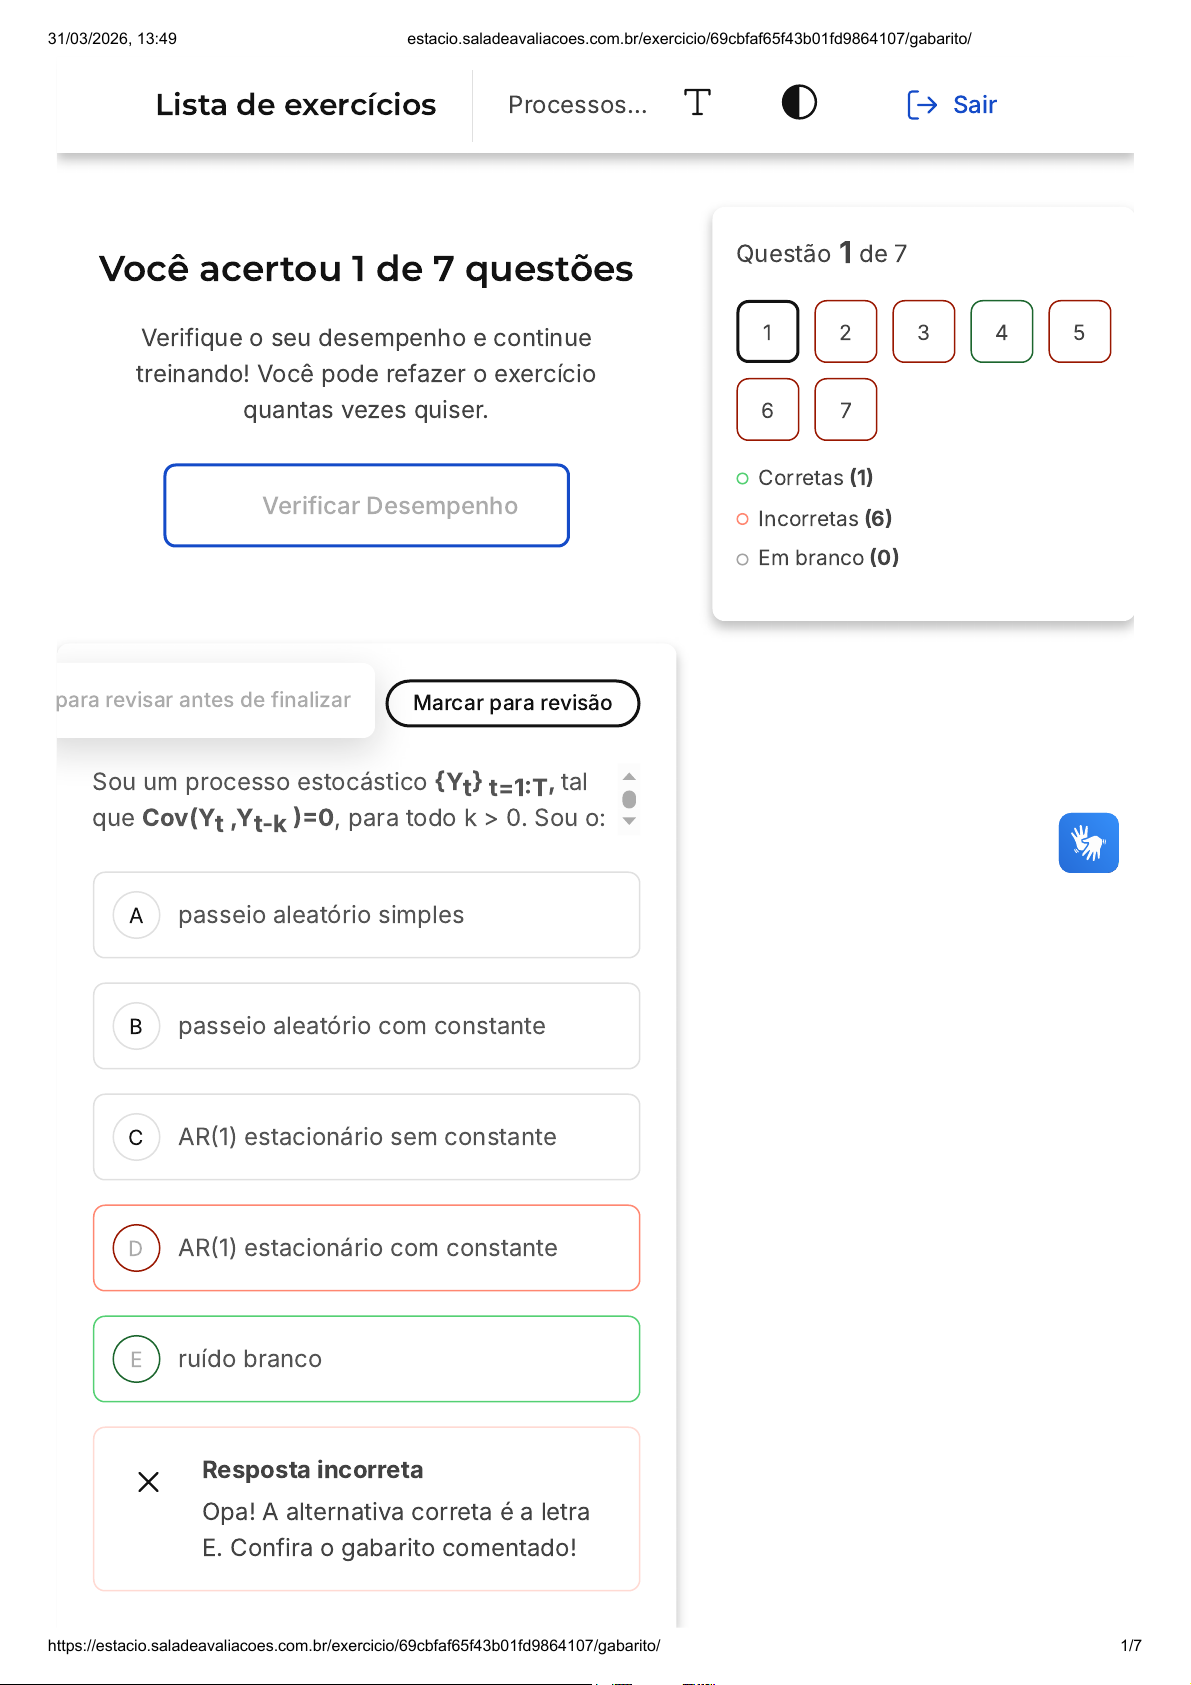Select alternative B passeio aleatório com constante
The height and width of the screenshot is (1685, 1191).
click(x=366, y=1026)
